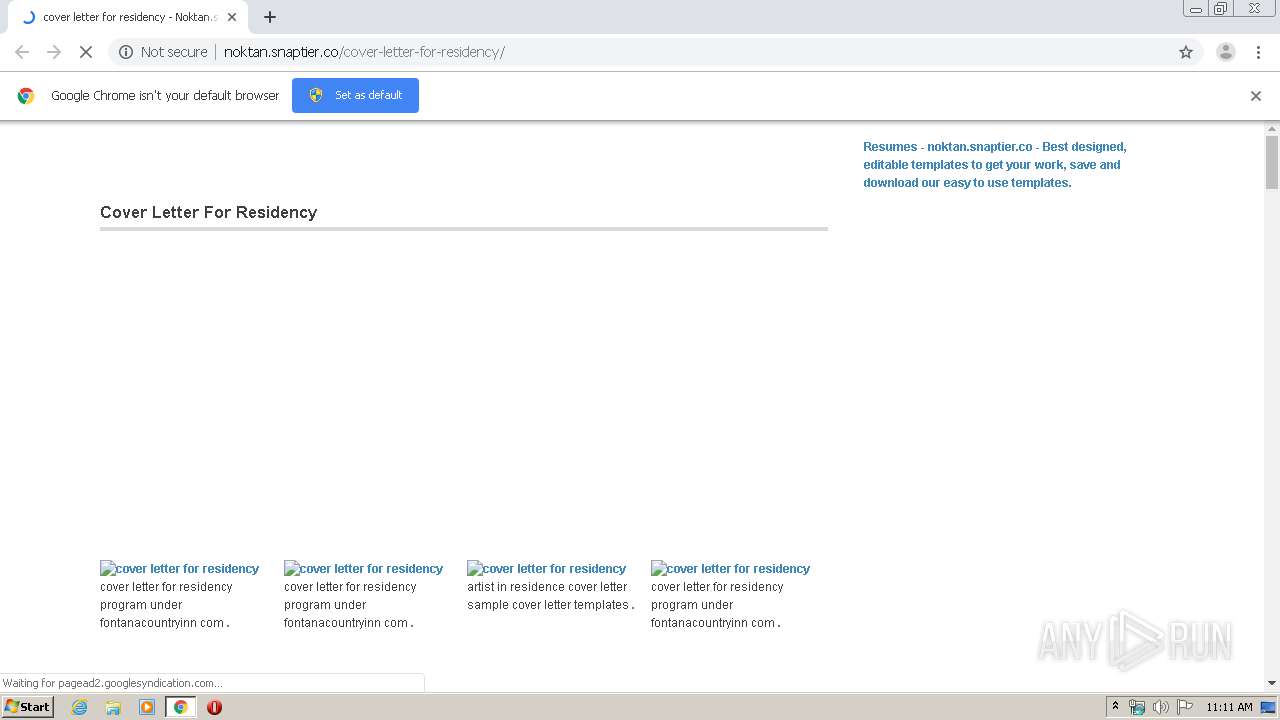Image resolution: width=1280 pixels, height=720 pixels.
Task: Open the Not secure site info icon
Action: 126,52
